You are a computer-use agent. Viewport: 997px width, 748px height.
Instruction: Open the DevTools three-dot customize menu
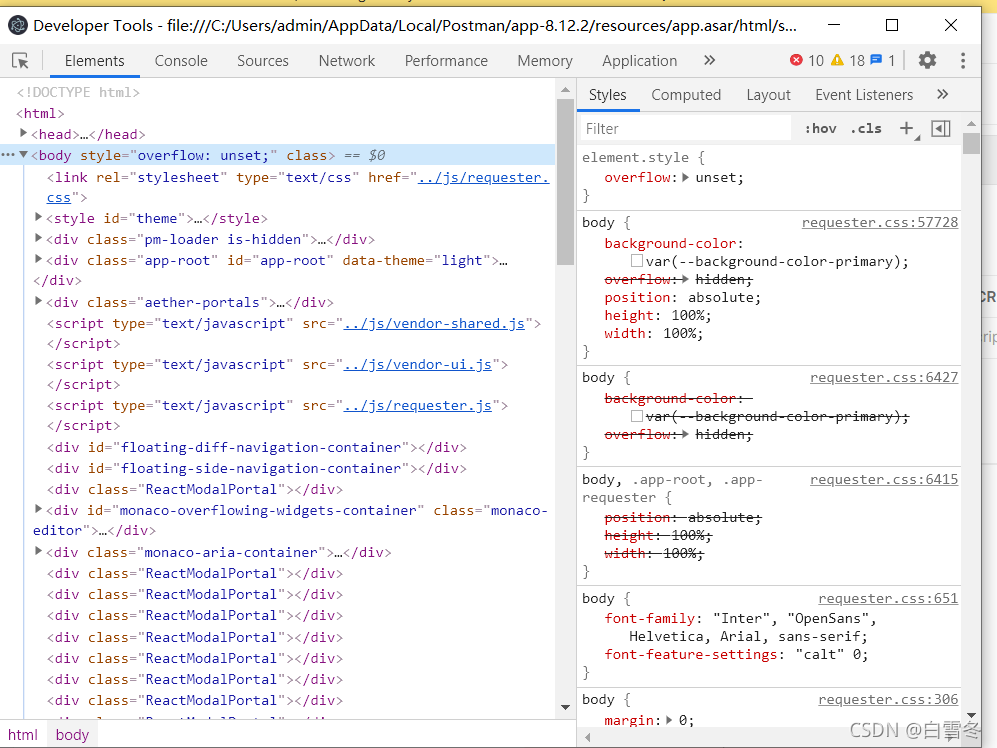pyautogui.click(x=963, y=60)
